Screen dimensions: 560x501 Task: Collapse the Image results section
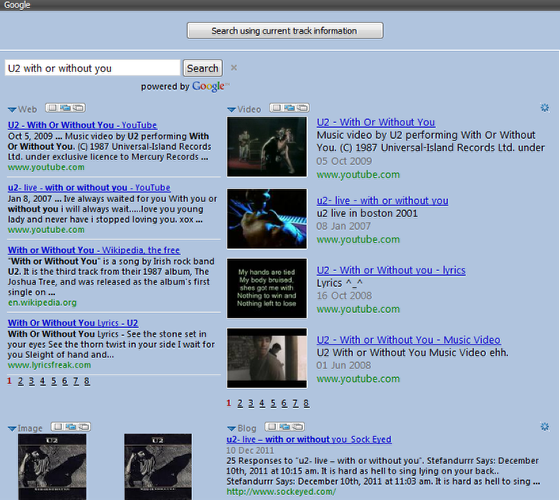12,429
